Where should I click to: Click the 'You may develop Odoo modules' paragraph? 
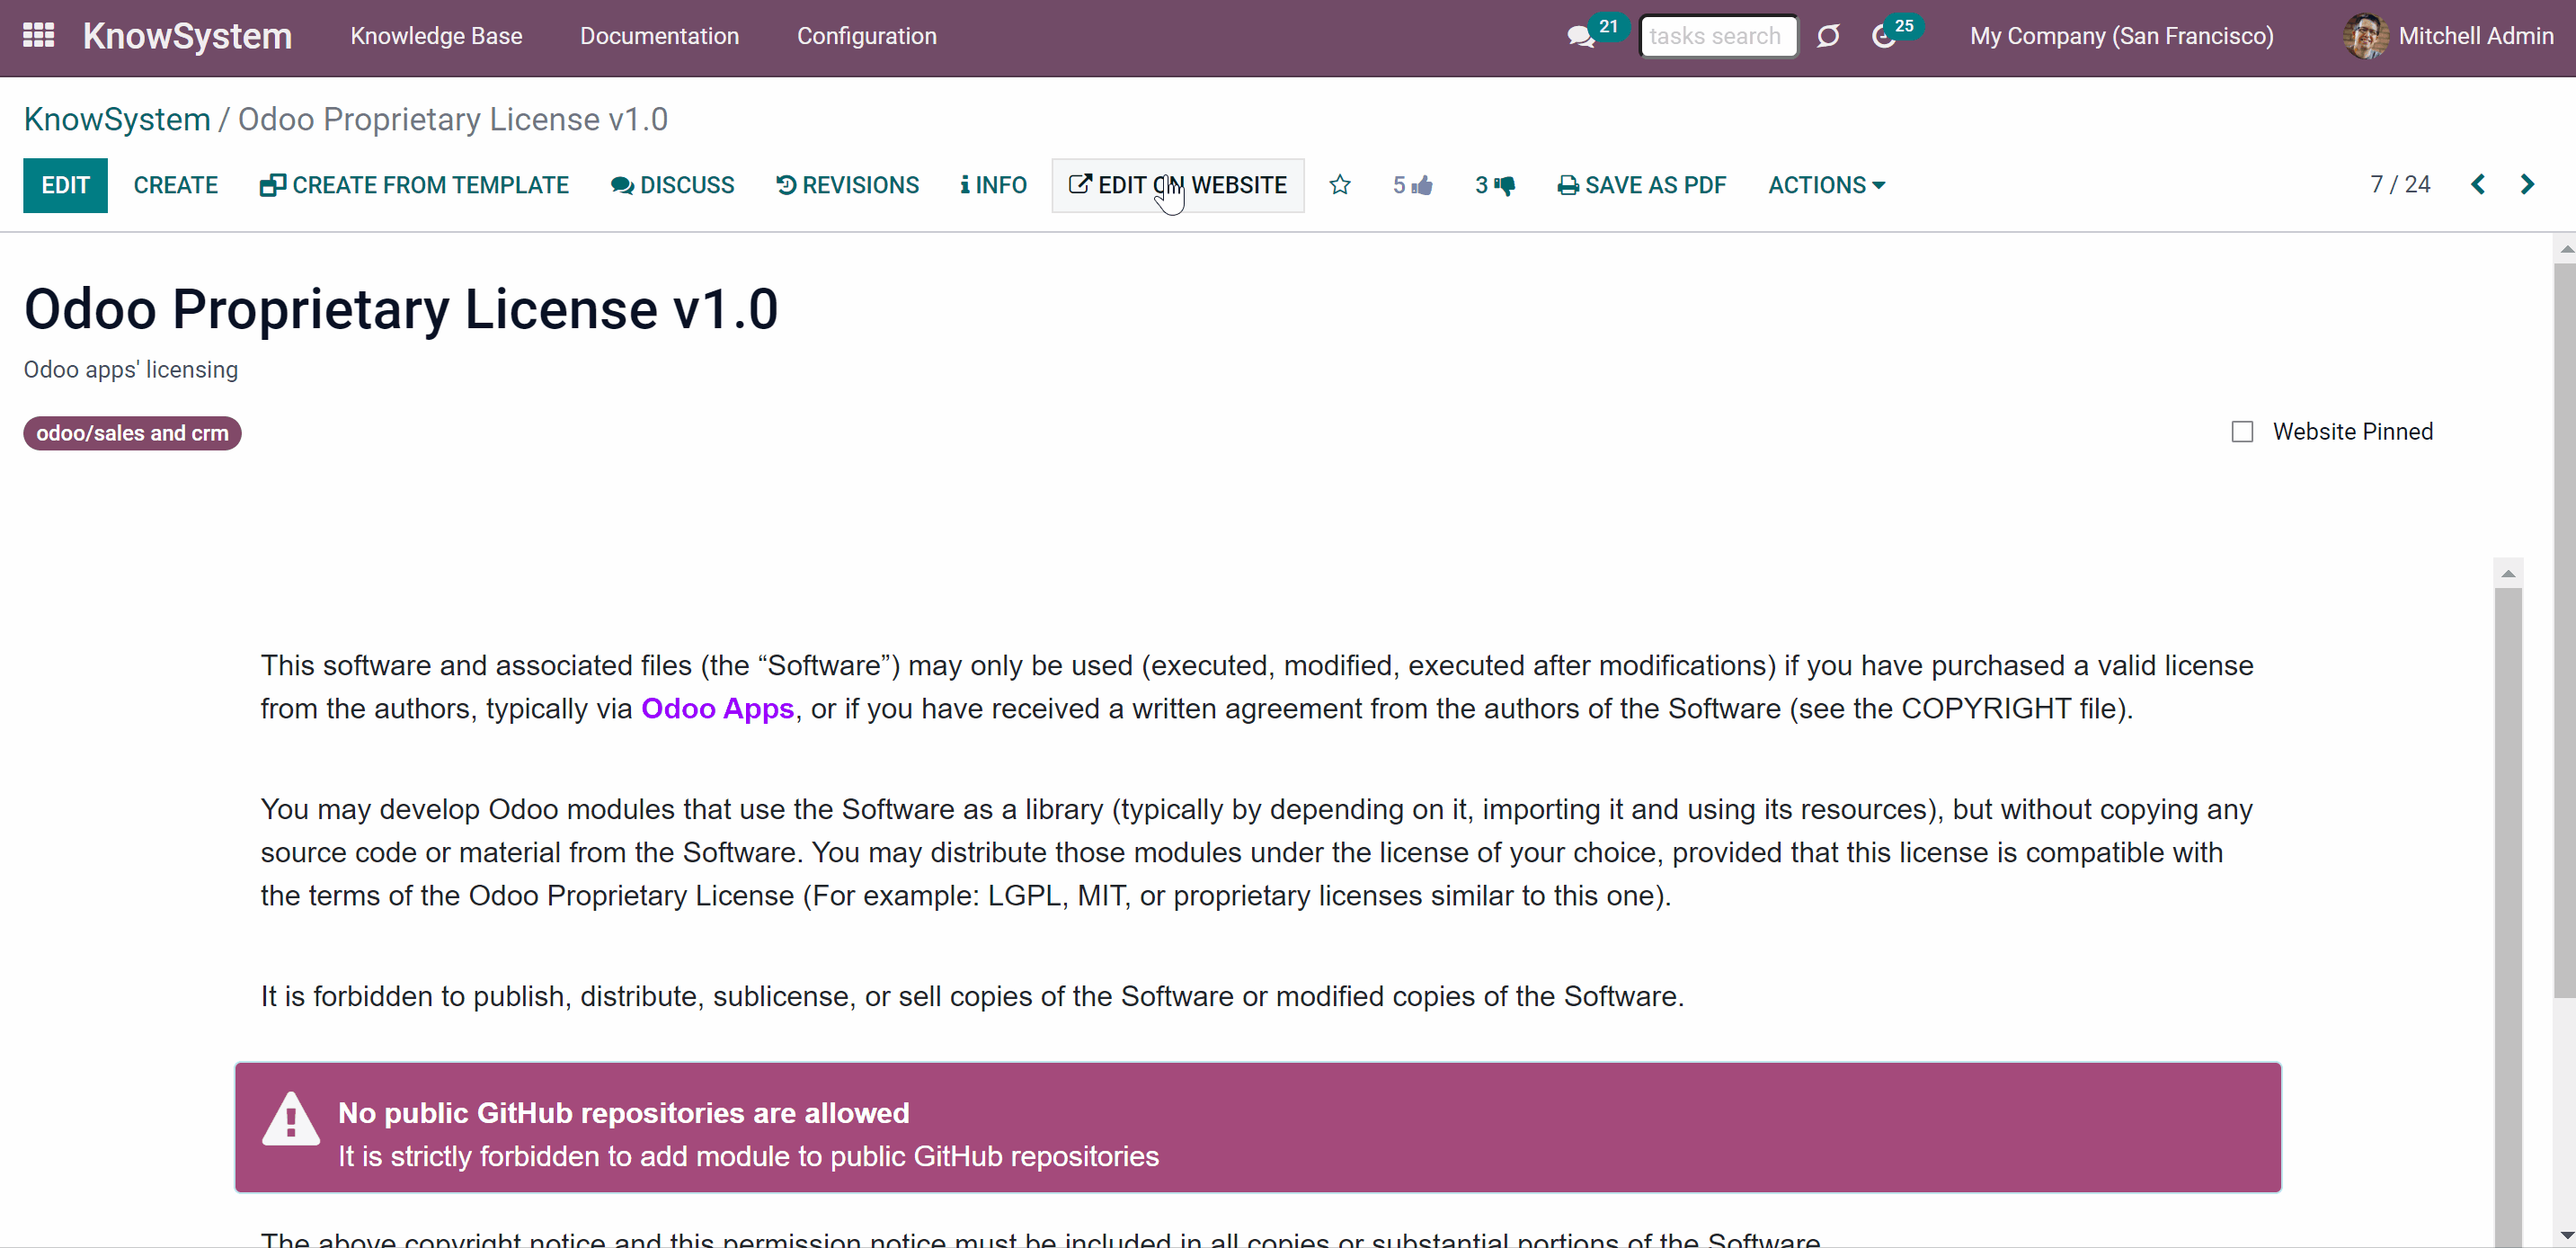[1257, 853]
